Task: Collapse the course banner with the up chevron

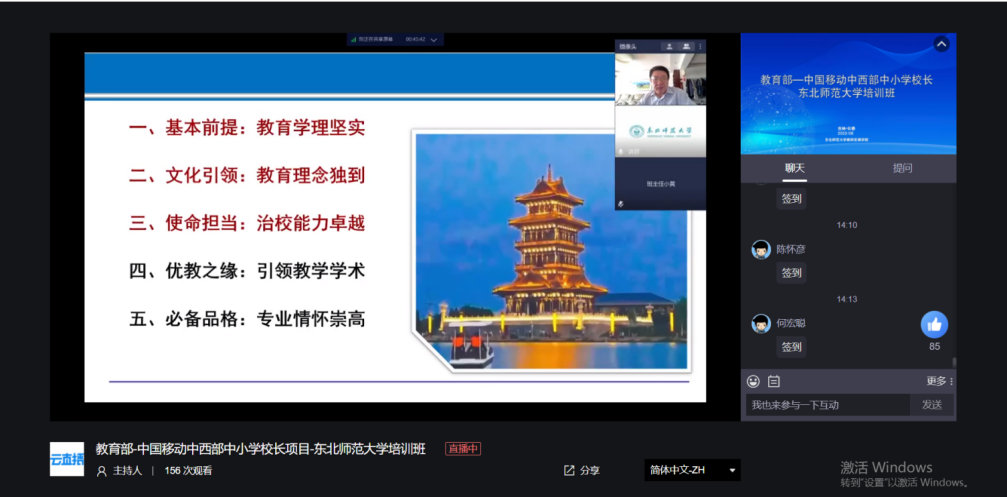Action: [941, 44]
